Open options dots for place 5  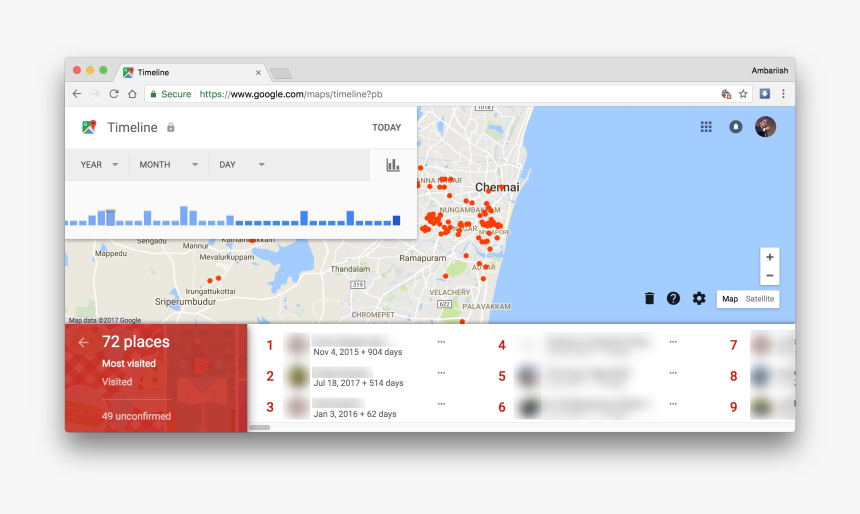click(x=673, y=373)
